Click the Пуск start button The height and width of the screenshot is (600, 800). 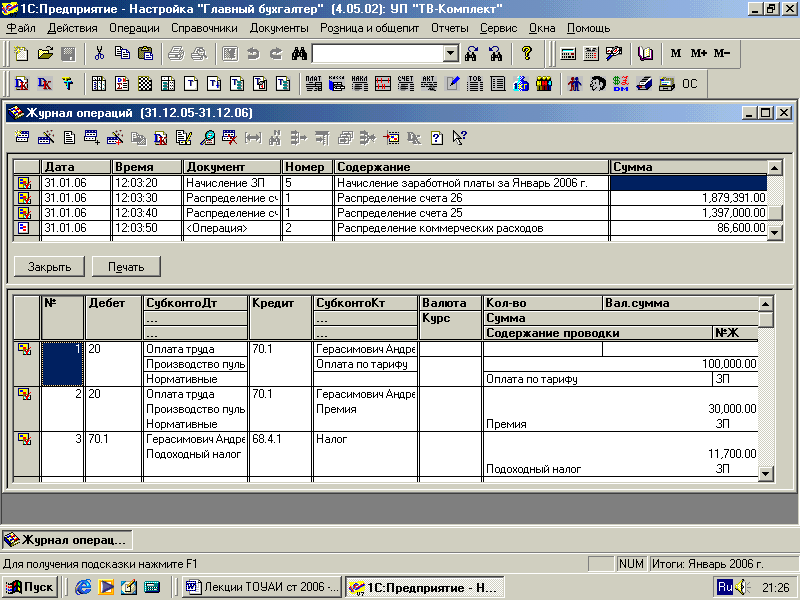coord(29,587)
